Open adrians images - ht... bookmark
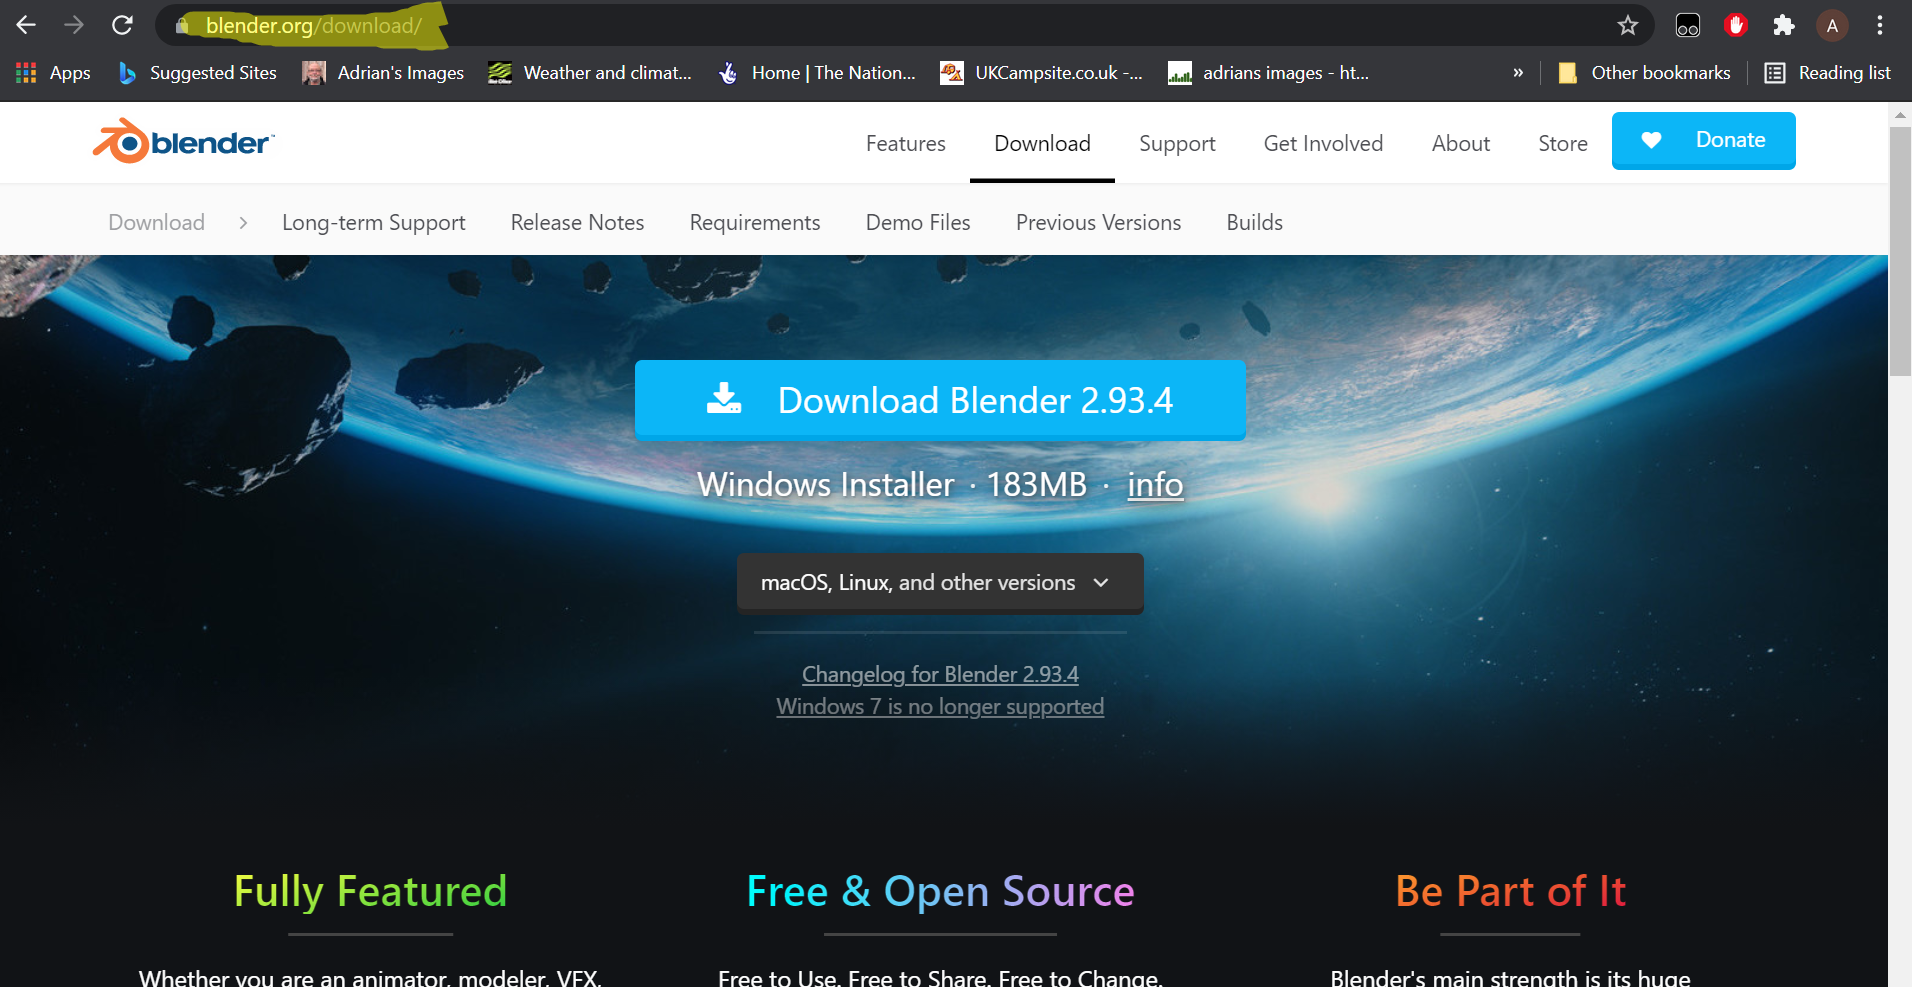The image size is (1912, 987). point(1269,73)
